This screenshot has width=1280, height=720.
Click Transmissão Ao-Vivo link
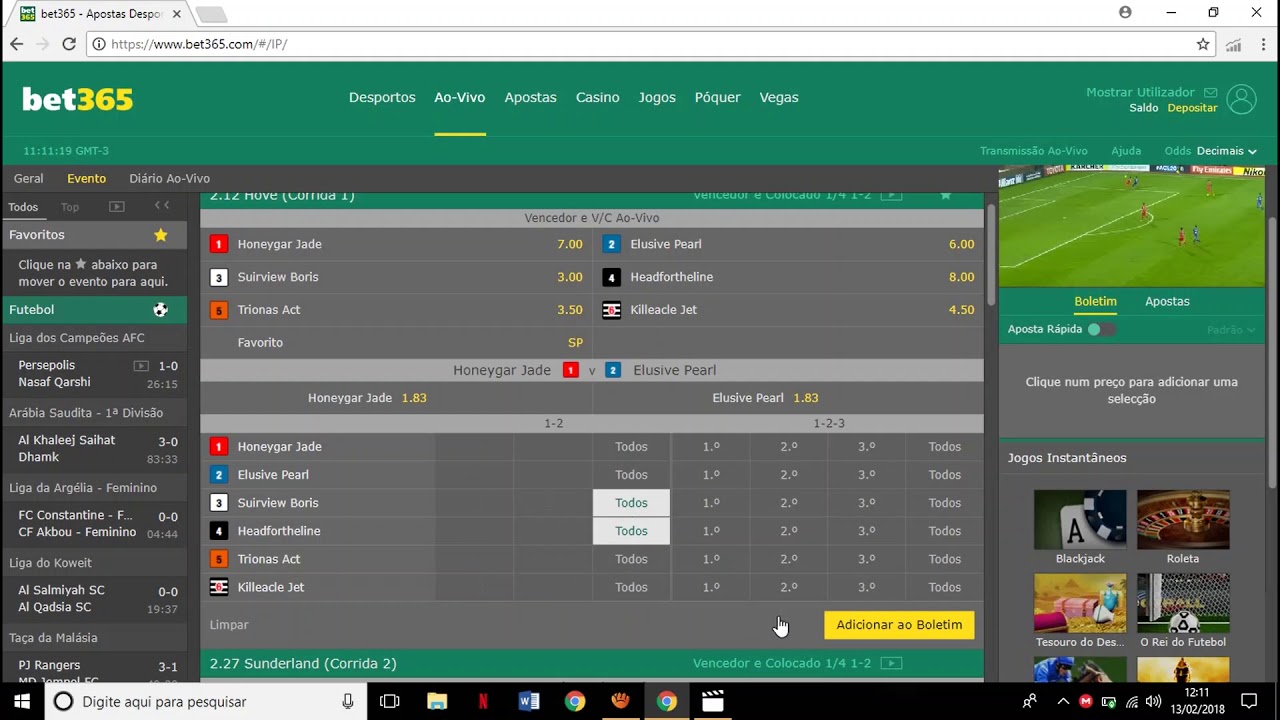(1033, 151)
